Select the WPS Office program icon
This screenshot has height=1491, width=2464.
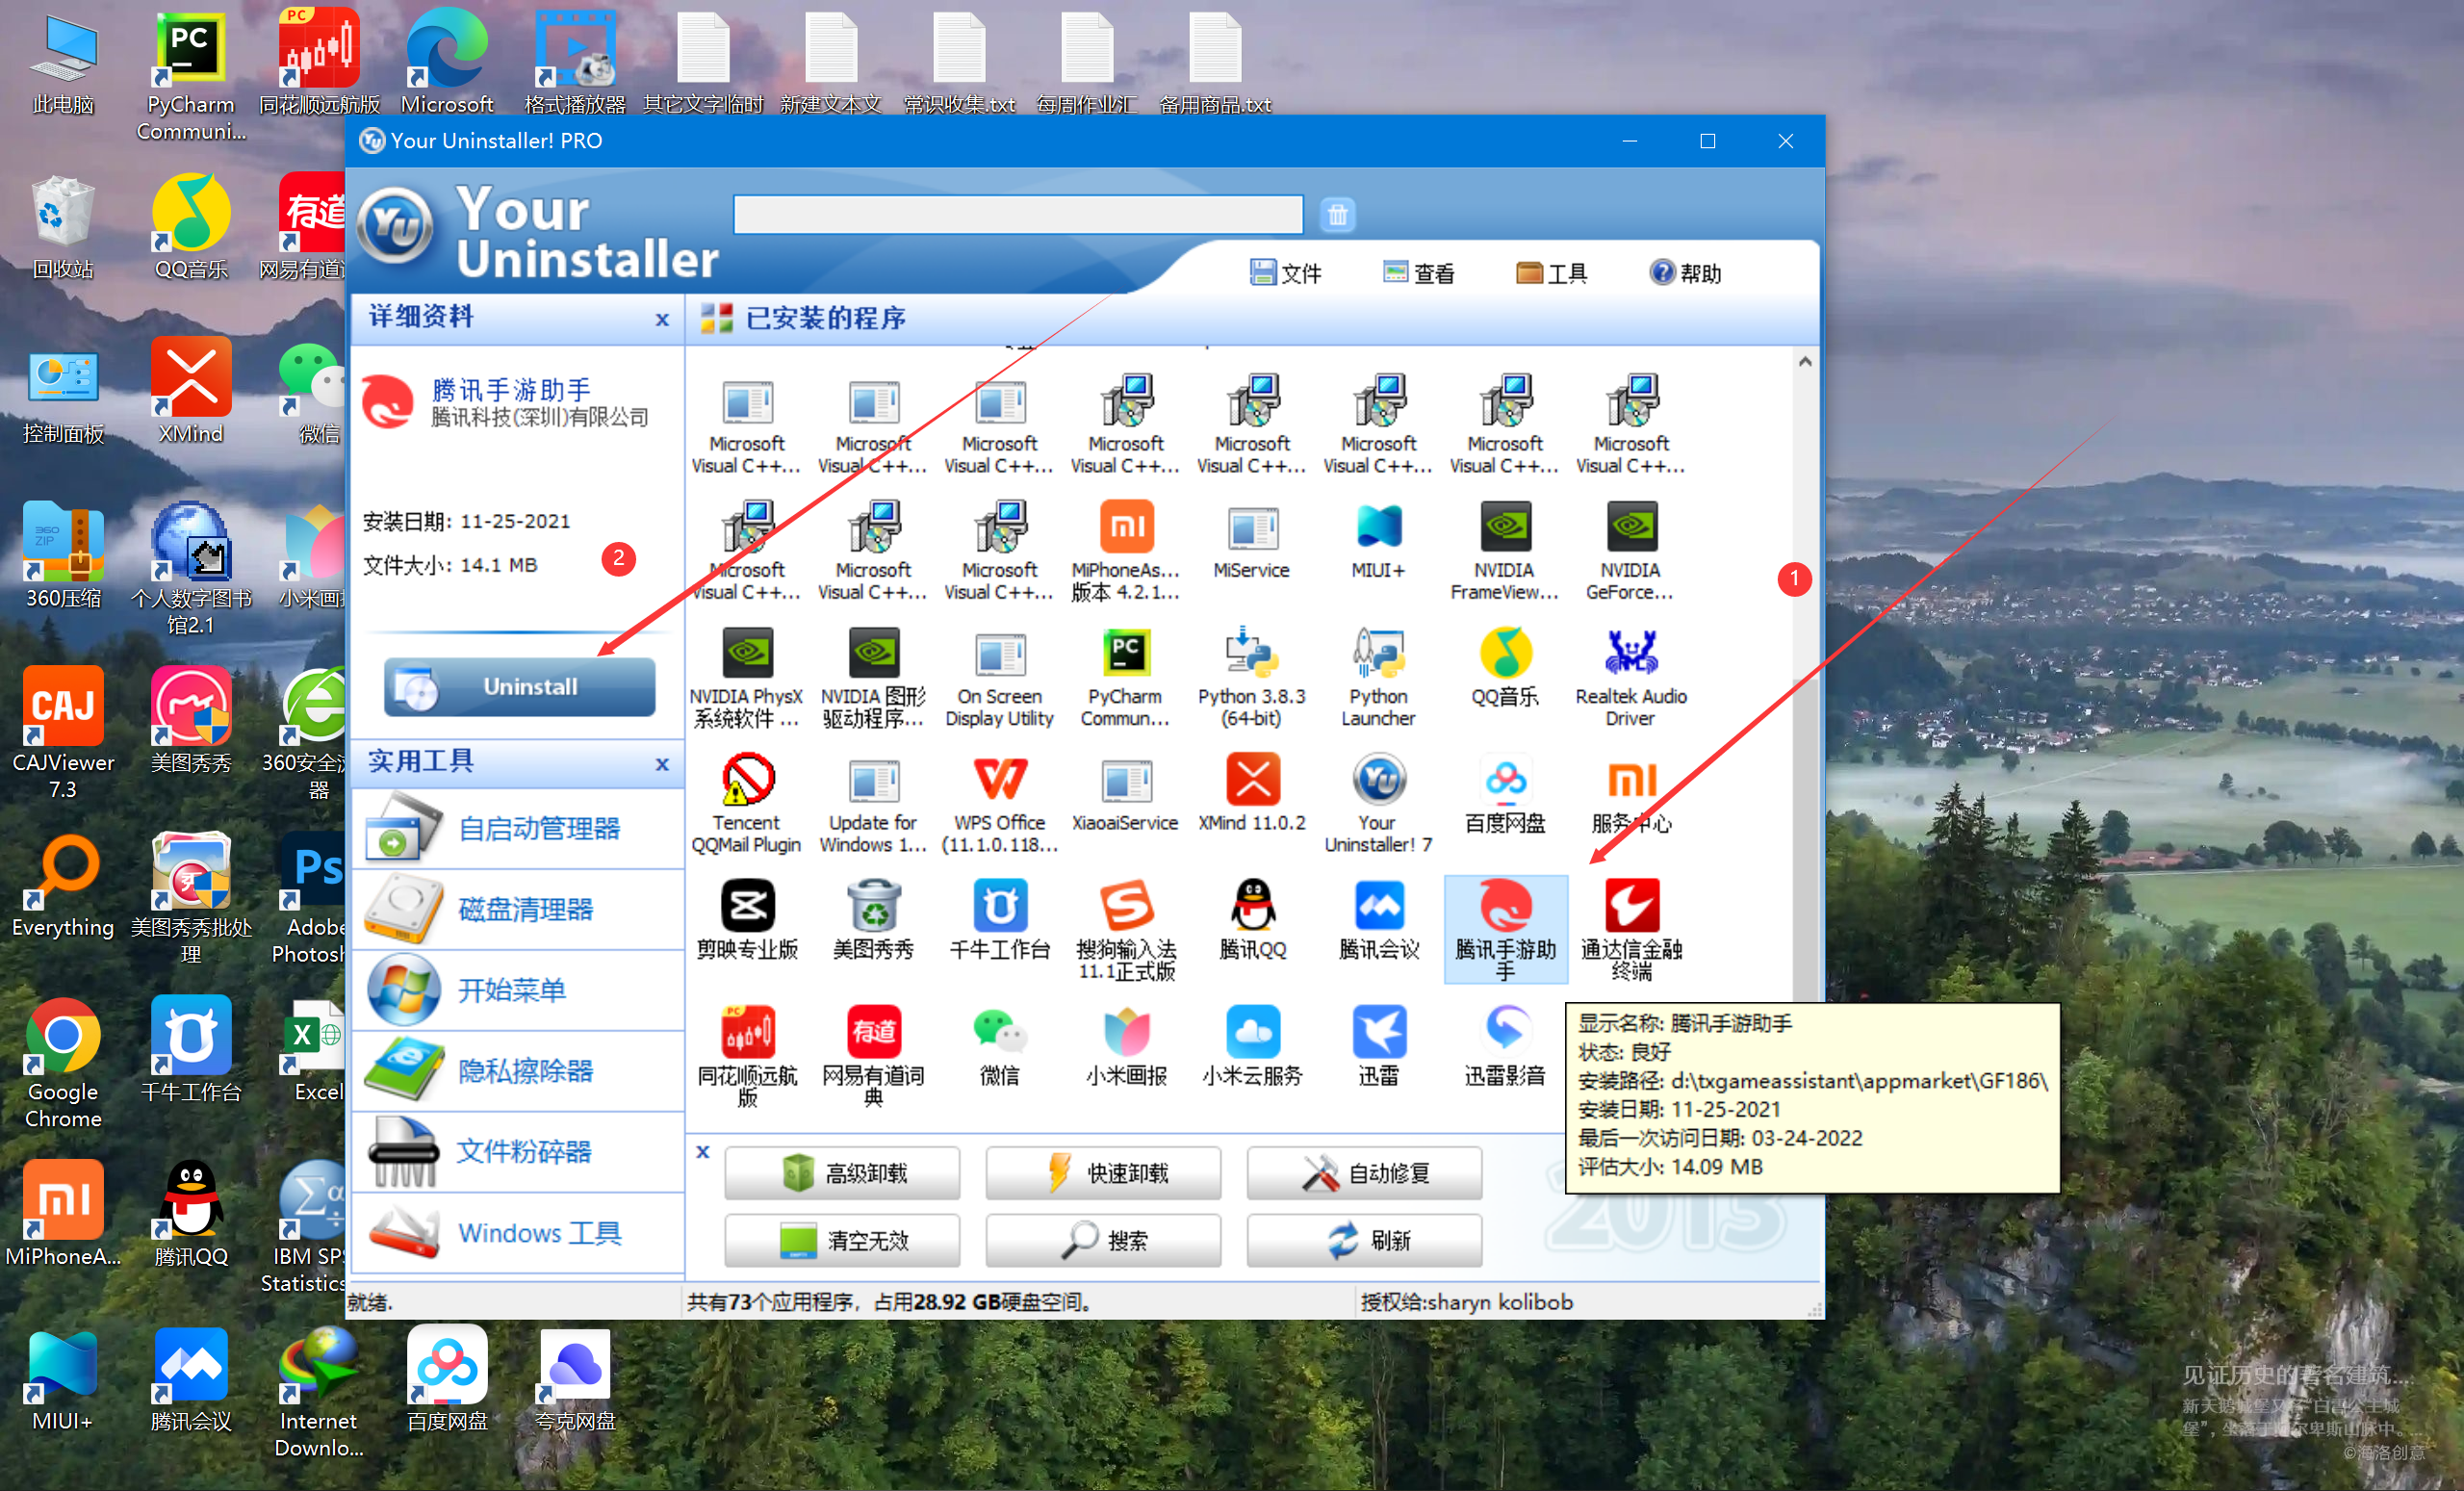pos(999,781)
